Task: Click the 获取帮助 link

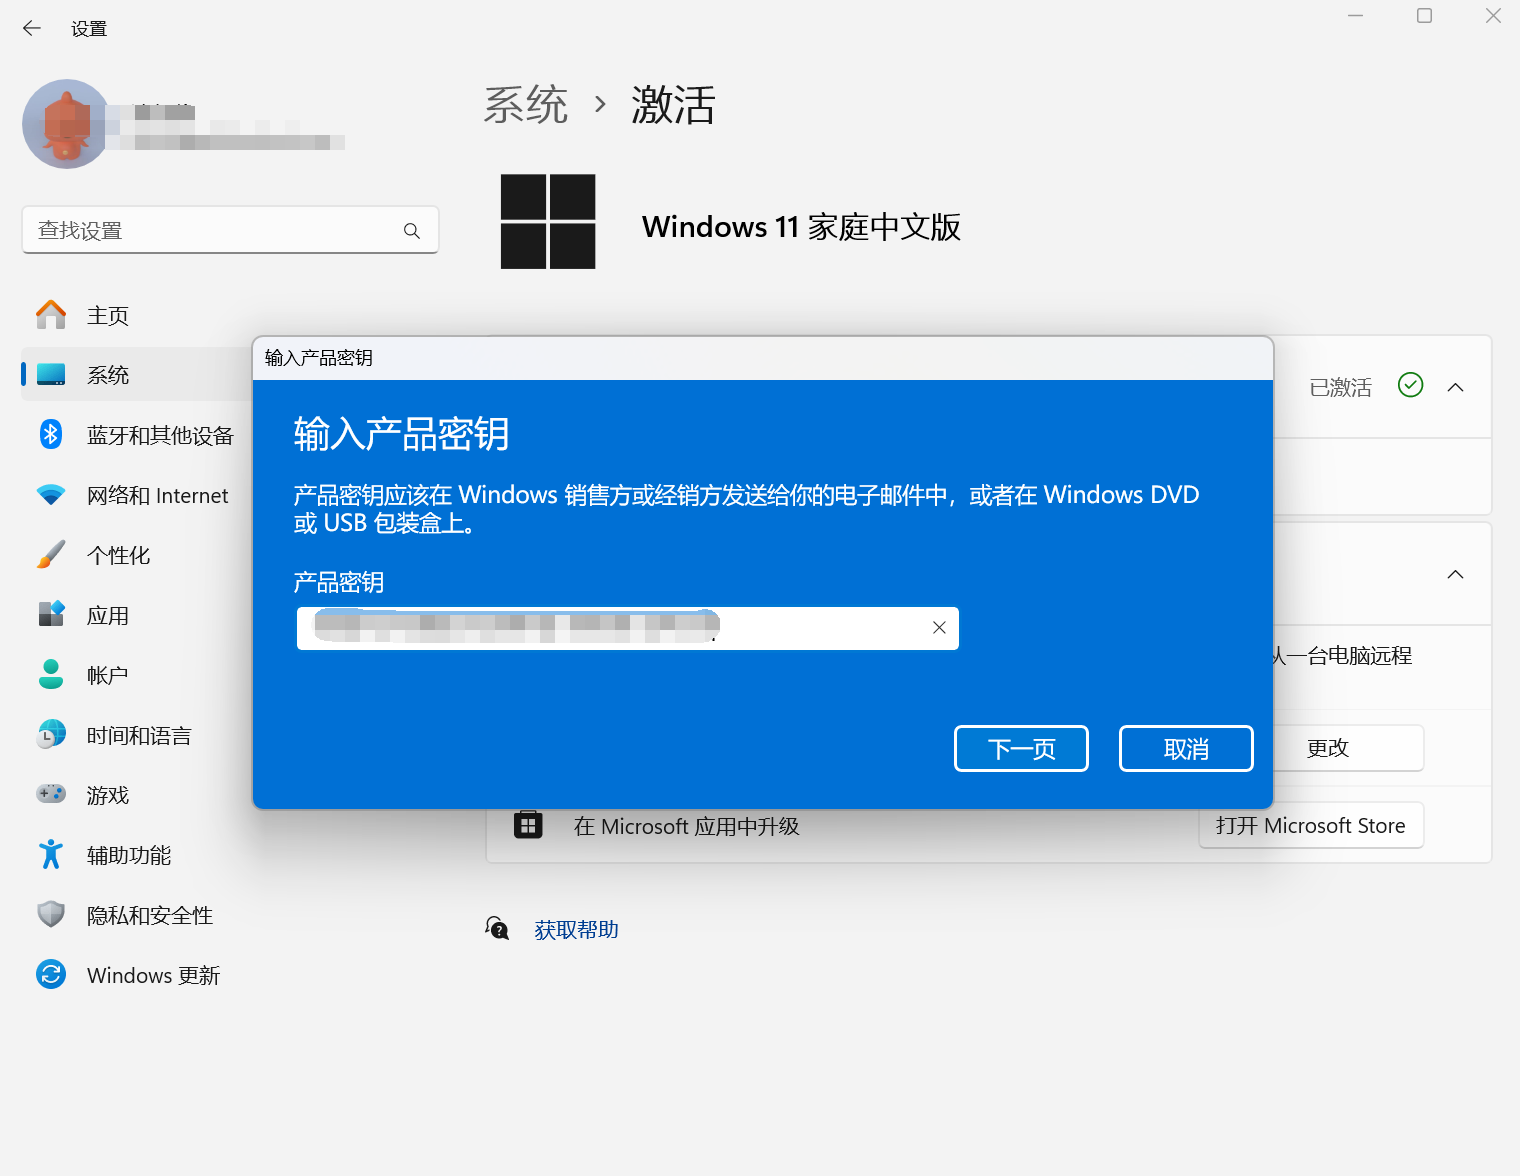Action: (576, 930)
